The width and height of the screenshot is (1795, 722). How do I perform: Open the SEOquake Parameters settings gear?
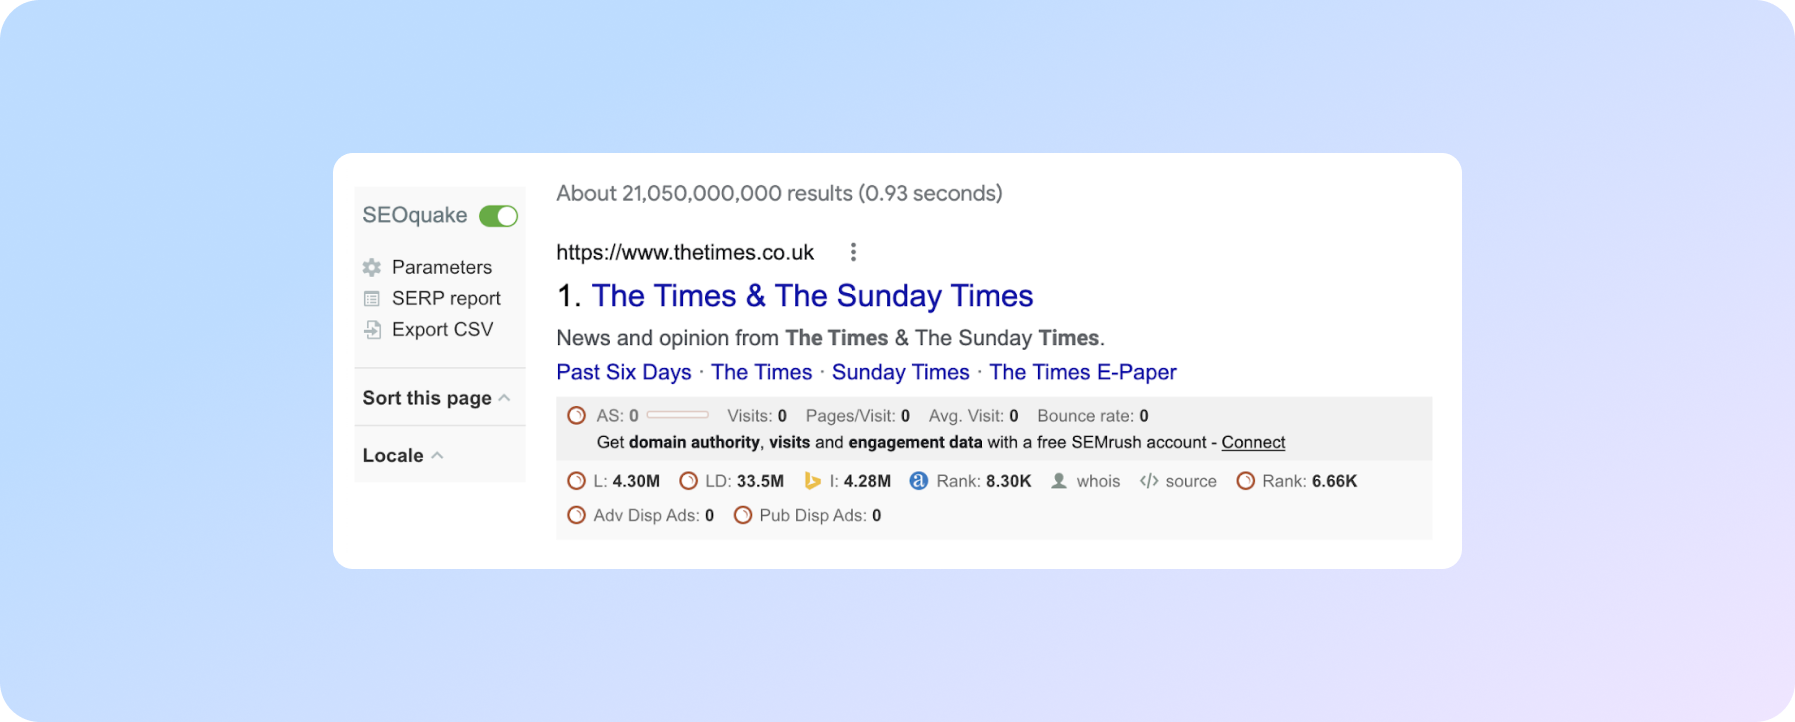[x=370, y=267]
